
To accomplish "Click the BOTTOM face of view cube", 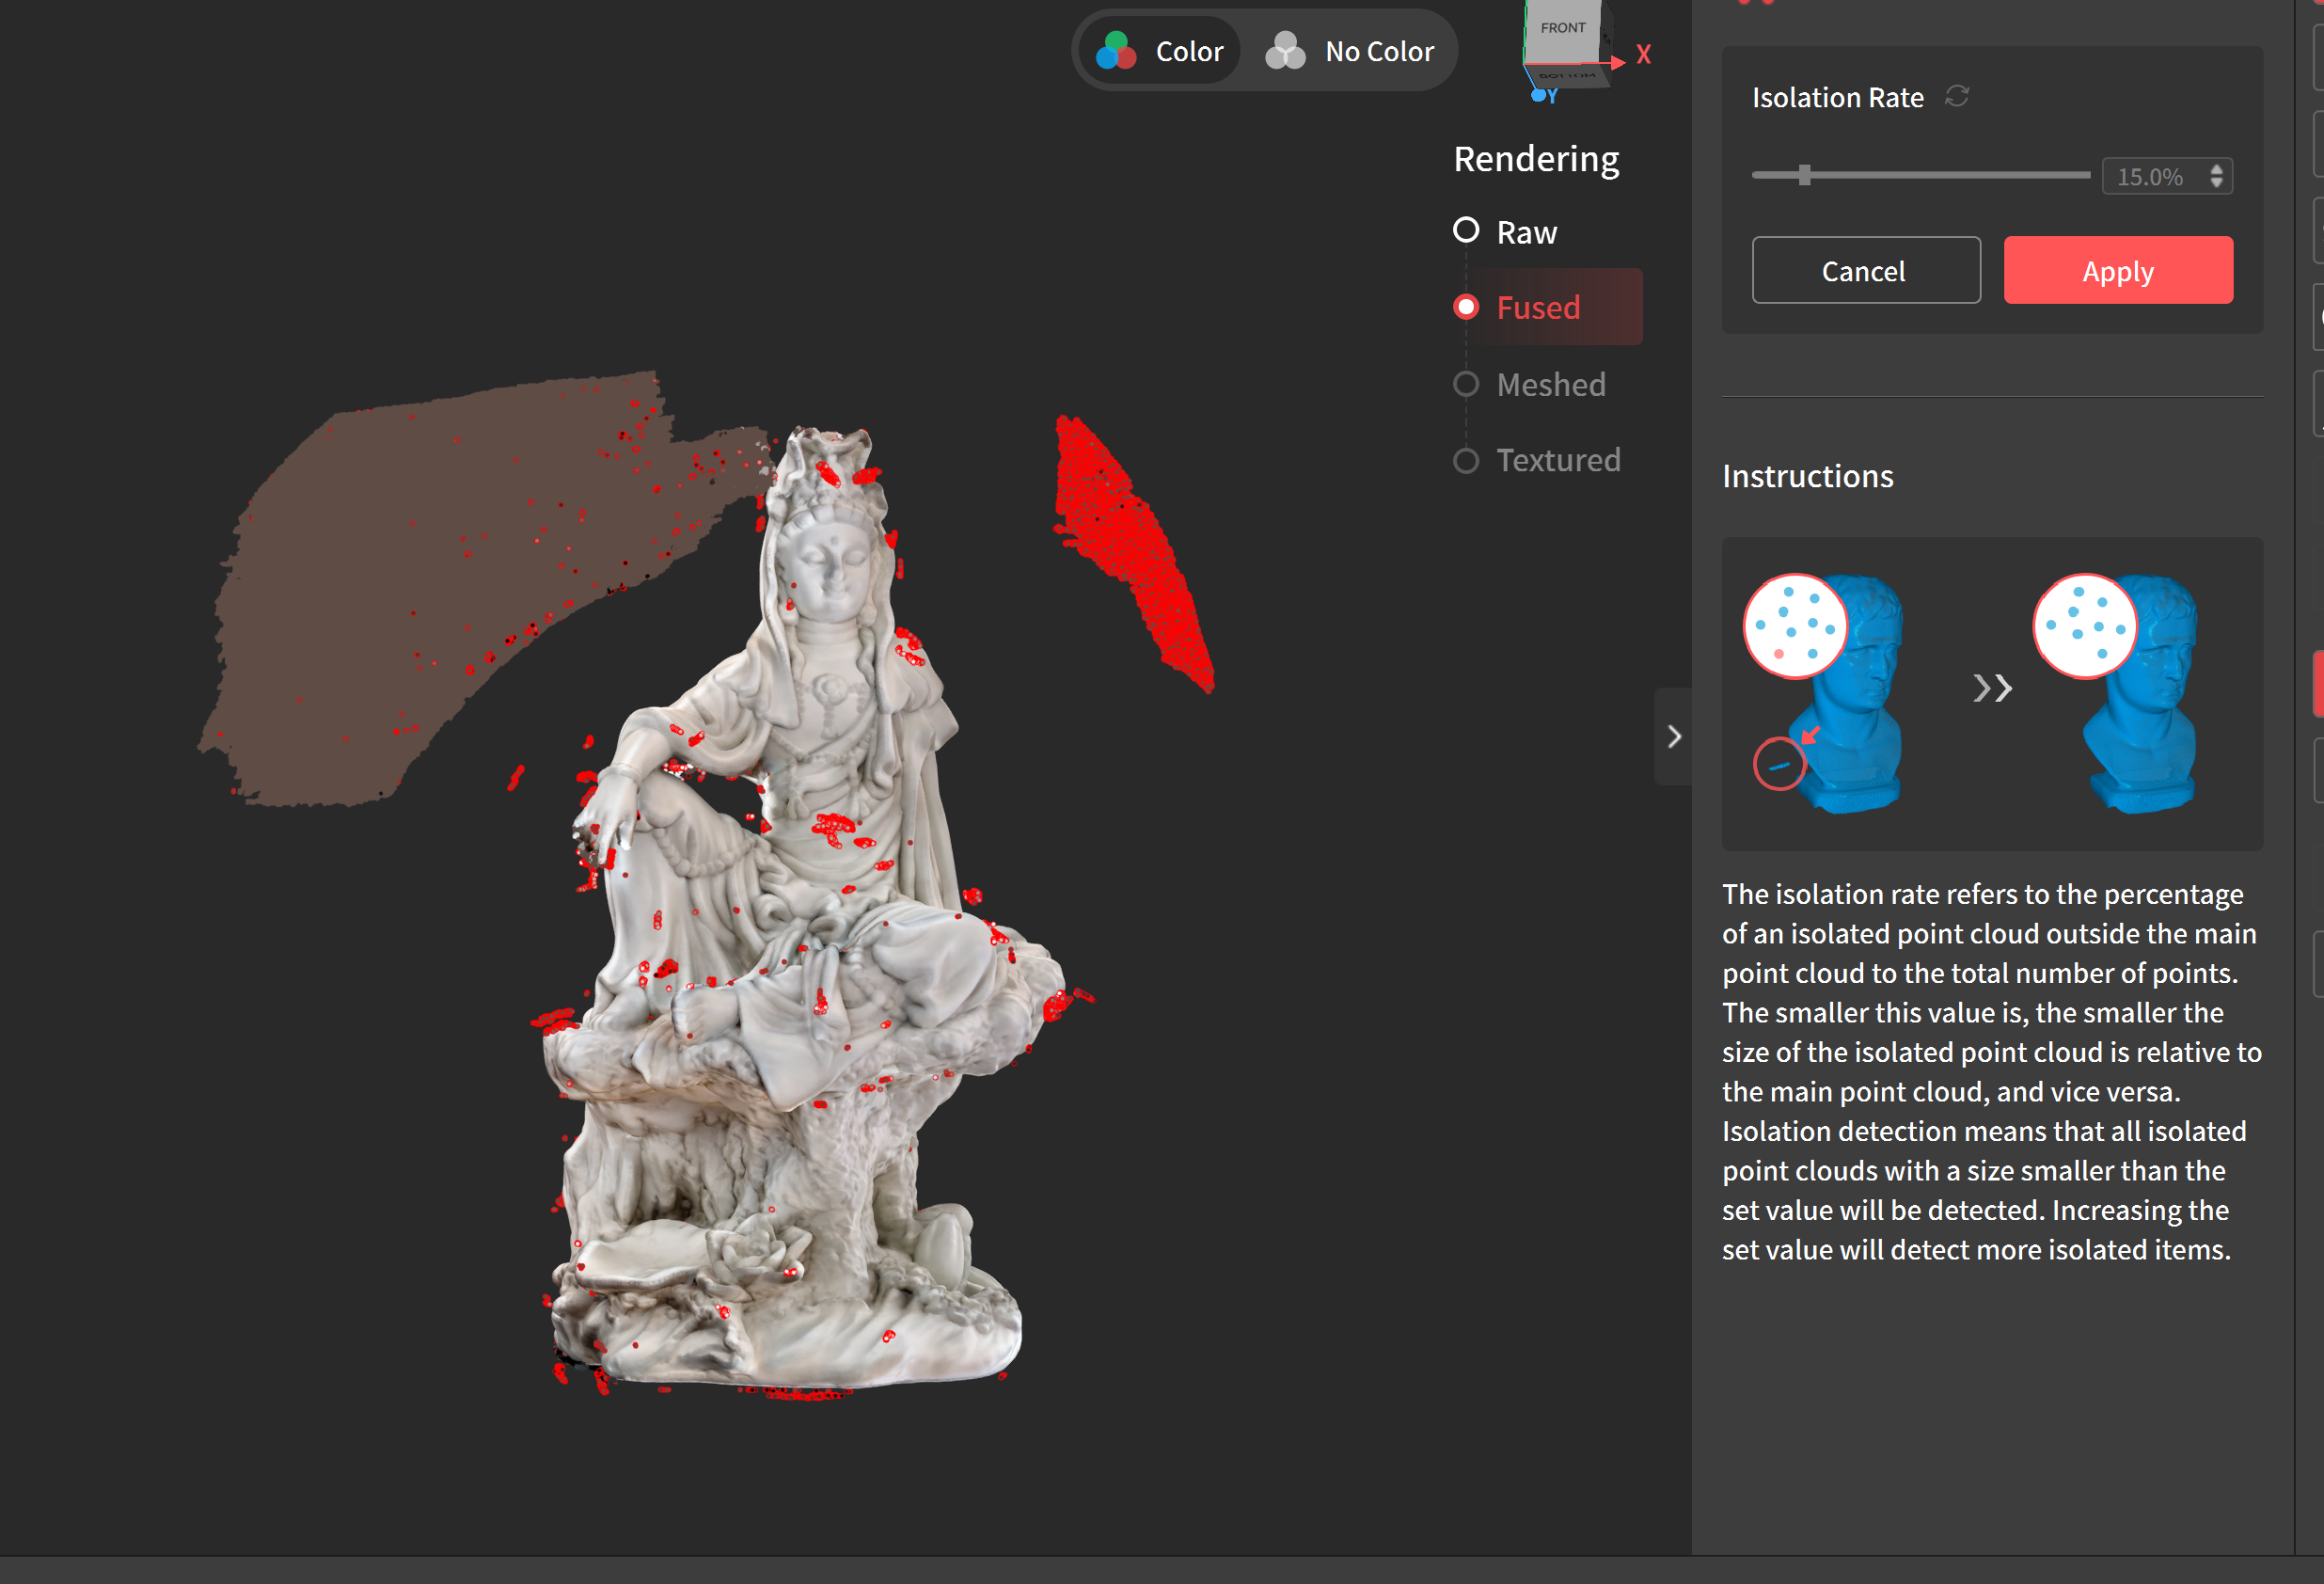I will pyautogui.click(x=1566, y=76).
